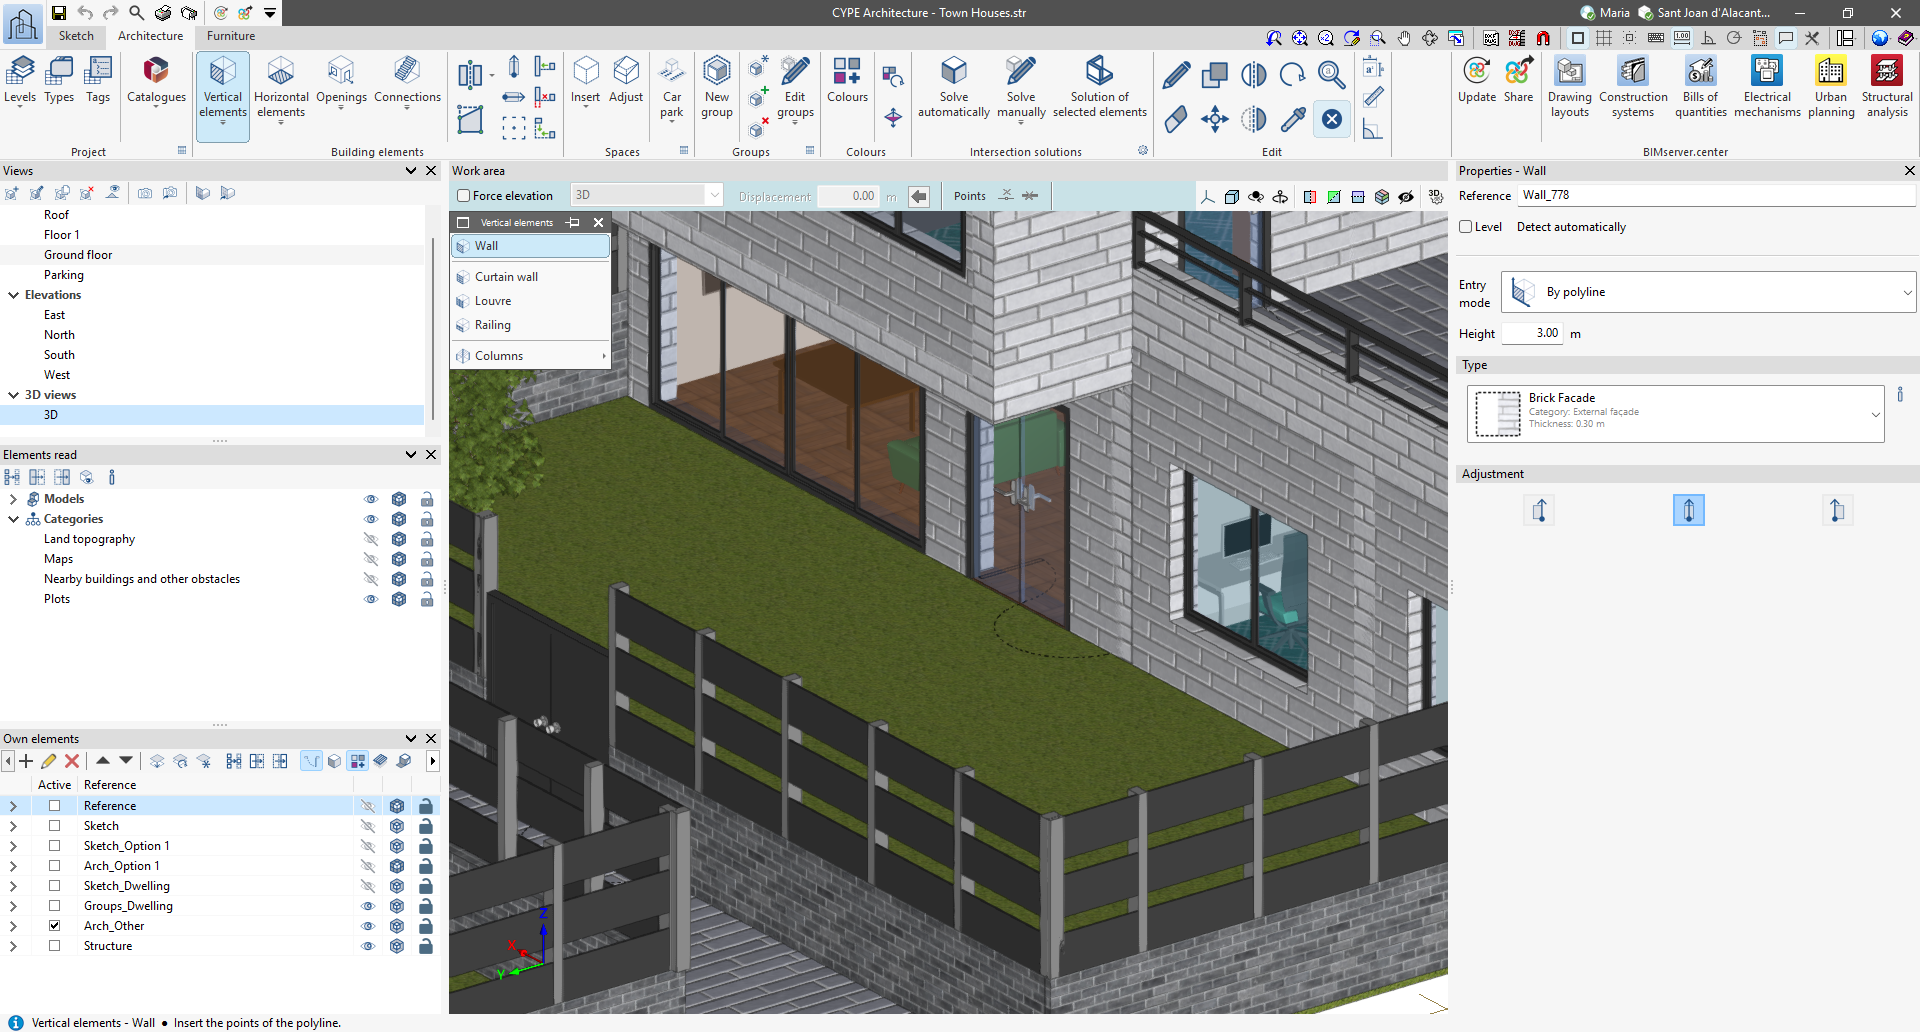Click the Share icon

tap(1518, 81)
